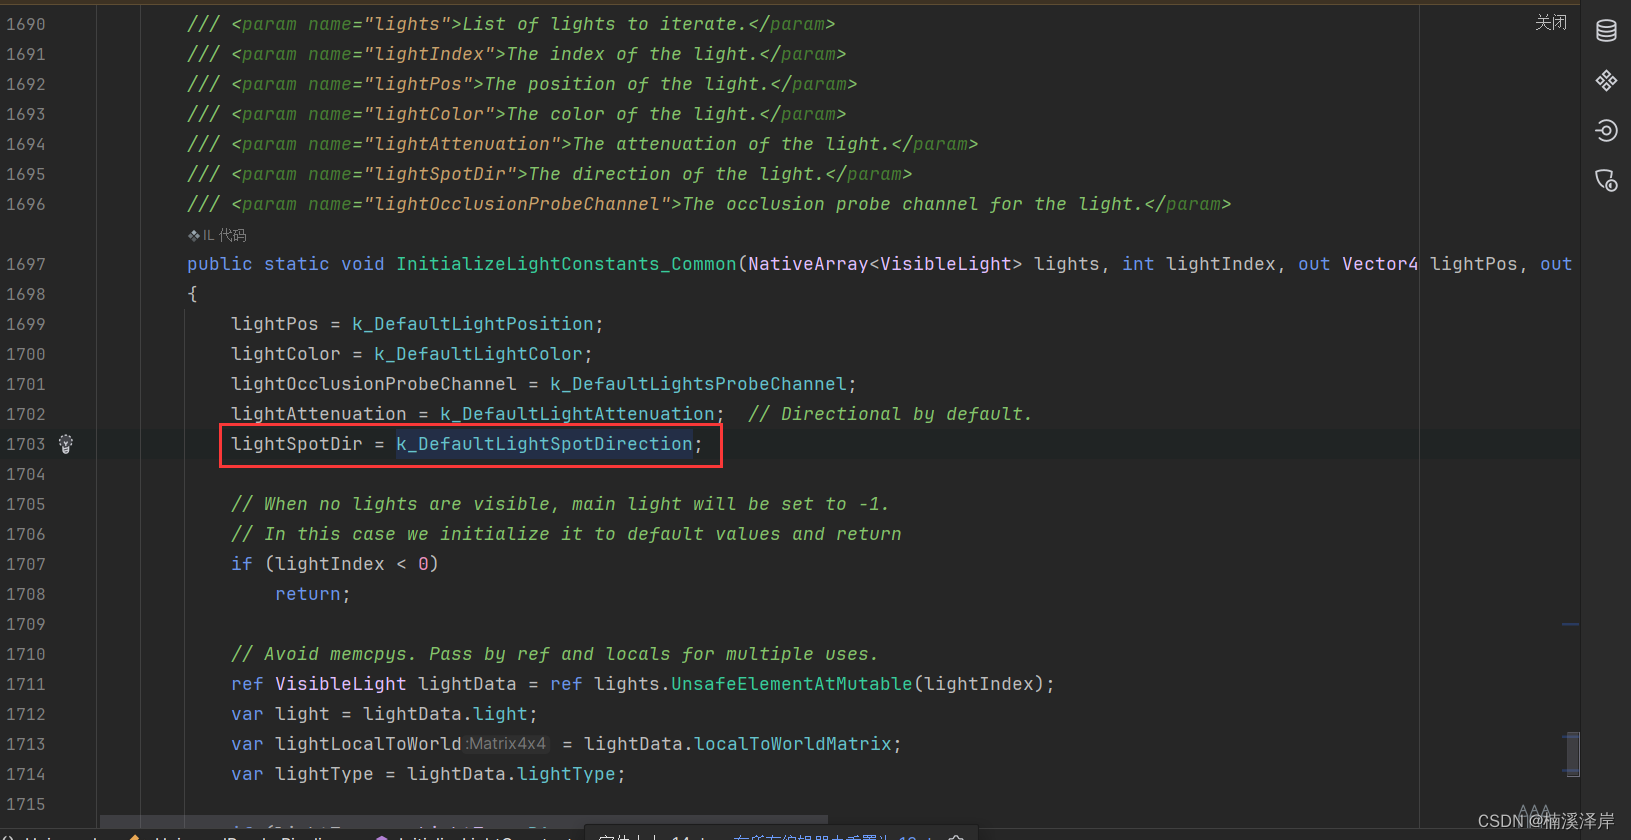Click the 'When no lights are visible' comment

(x=560, y=504)
